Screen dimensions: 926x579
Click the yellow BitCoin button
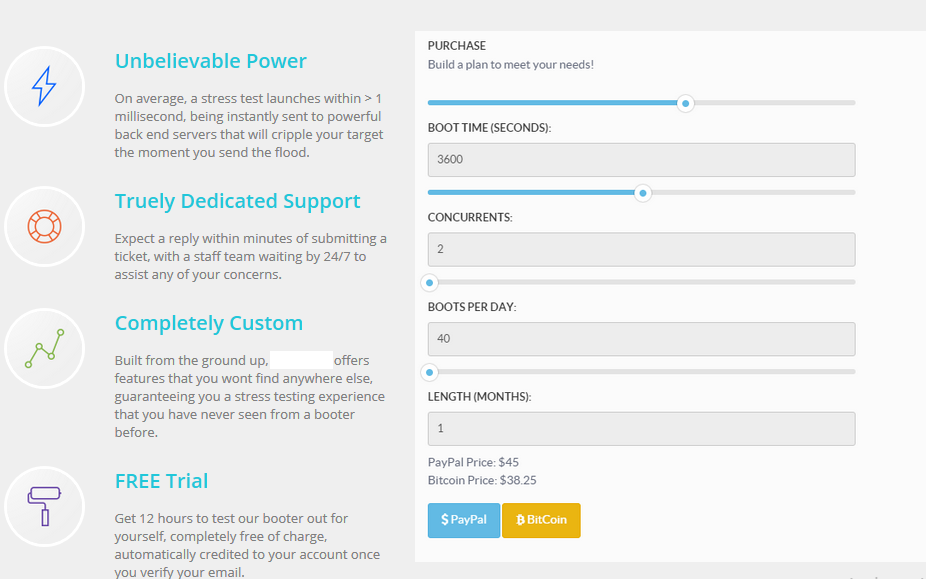(x=541, y=521)
